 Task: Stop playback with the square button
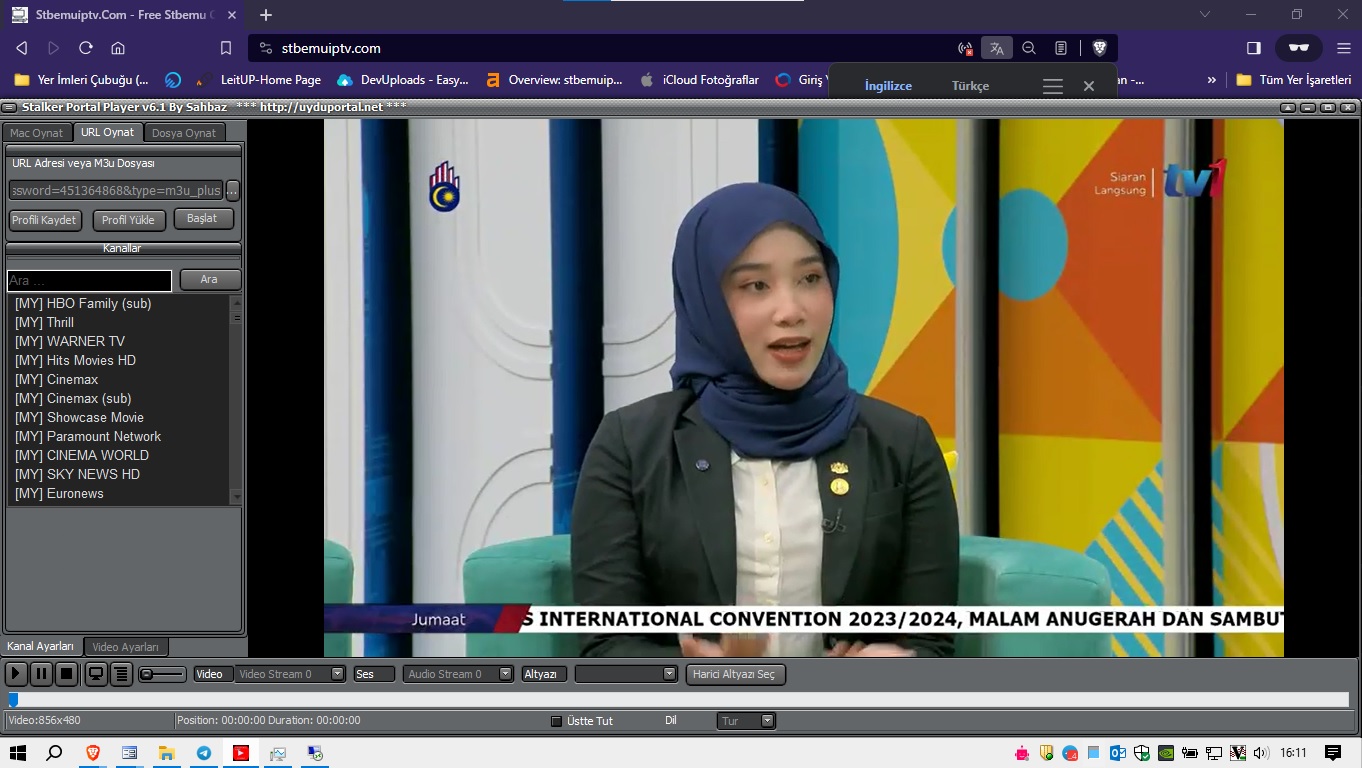click(66, 674)
